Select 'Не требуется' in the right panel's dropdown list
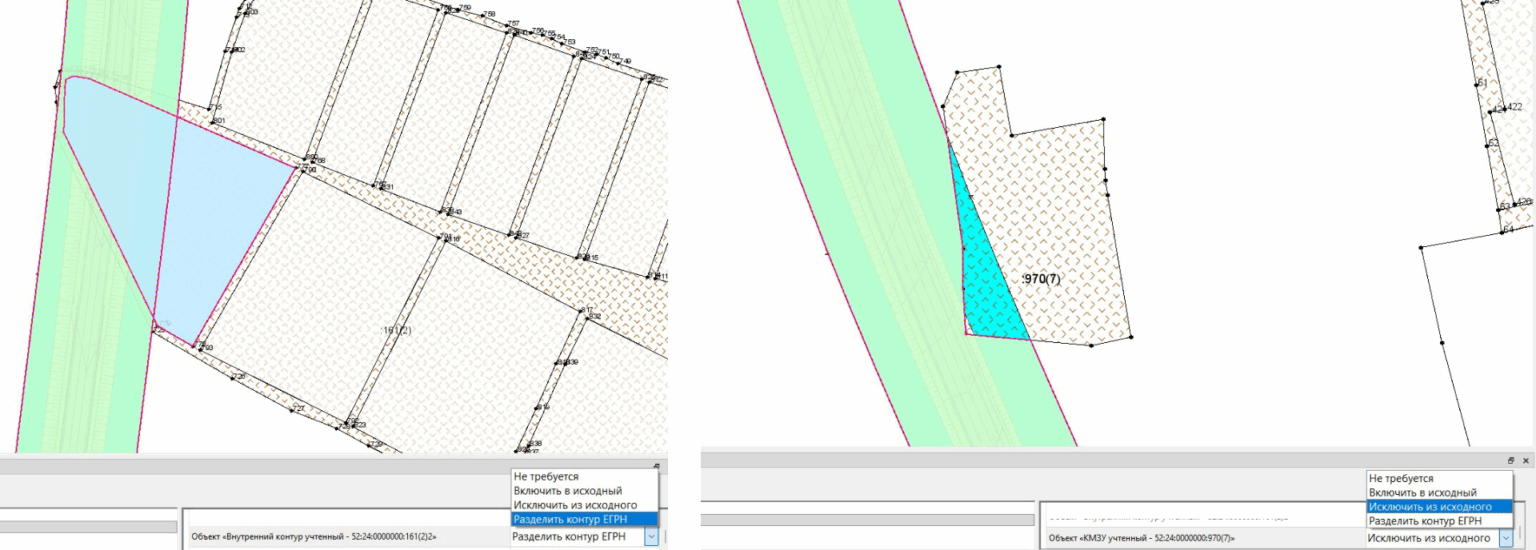Viewport: 1536px width, 550px height. click(x=1440, y=478)
